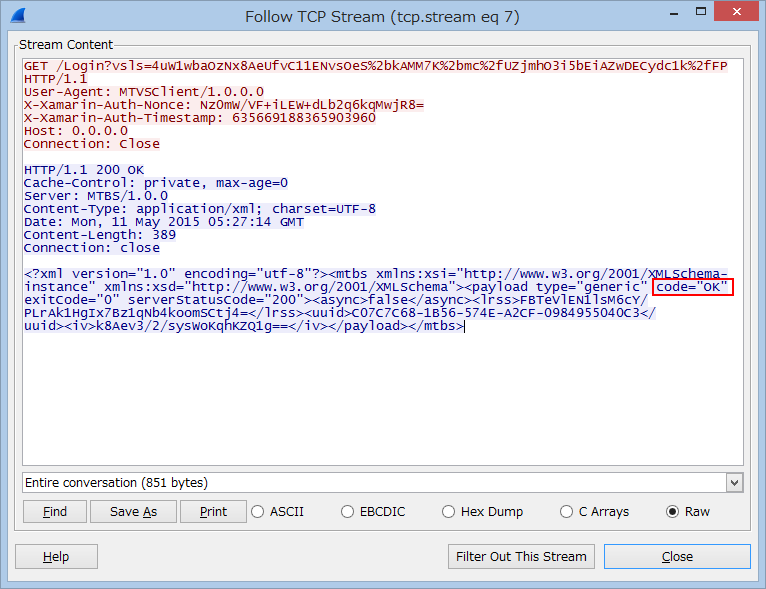Viewport: 766px width, 589px height.
Task: Click the red 'Connection: Close' request header
Action: [92, 144]
